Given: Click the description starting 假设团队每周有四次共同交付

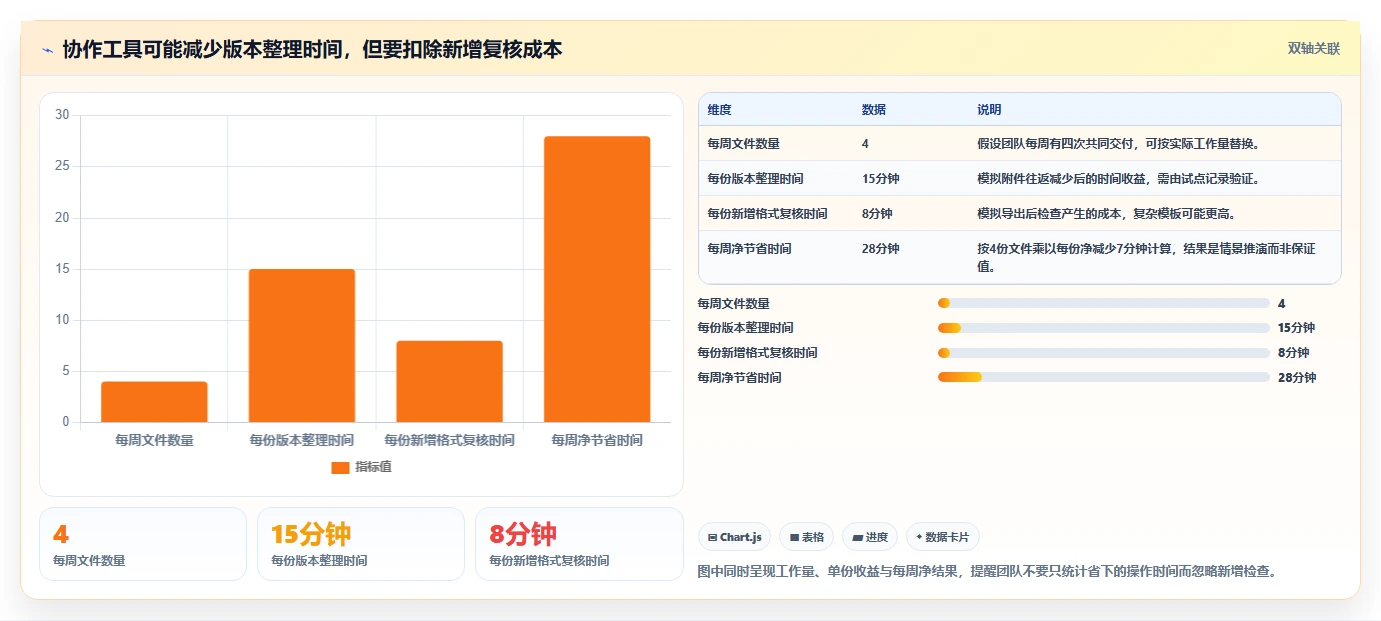Looking at the screenshot, I should 1118,144.
